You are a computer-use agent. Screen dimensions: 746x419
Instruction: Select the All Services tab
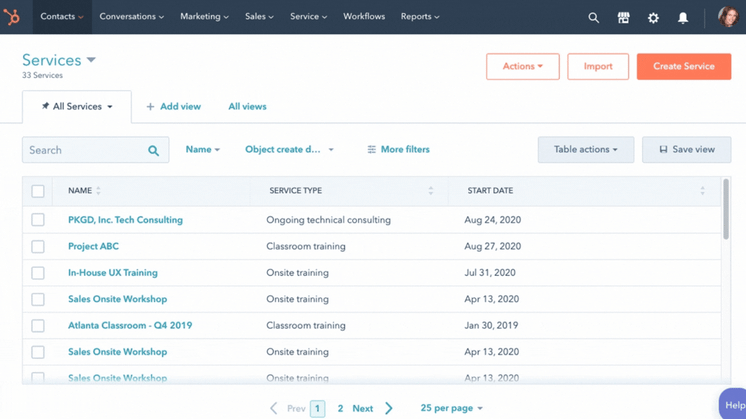[x=77, y=107]
